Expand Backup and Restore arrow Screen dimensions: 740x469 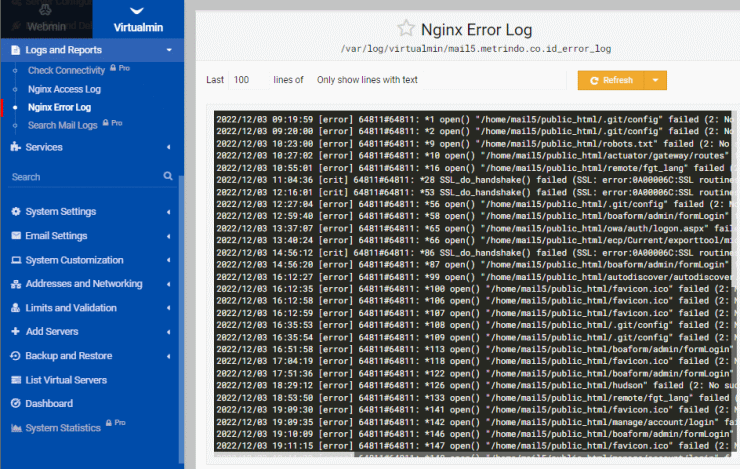(168, 356)
